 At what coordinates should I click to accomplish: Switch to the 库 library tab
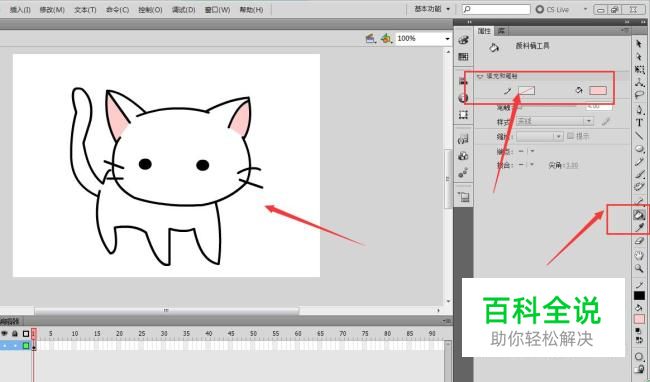coord(501,31)
